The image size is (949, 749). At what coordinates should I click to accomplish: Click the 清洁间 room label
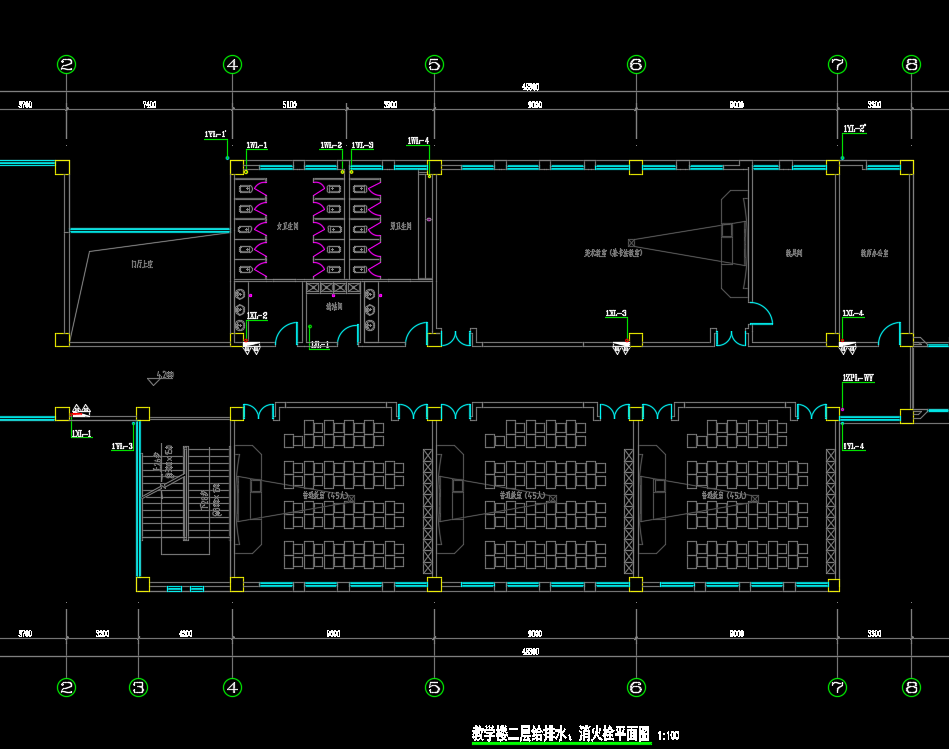[x=334, y=307]
